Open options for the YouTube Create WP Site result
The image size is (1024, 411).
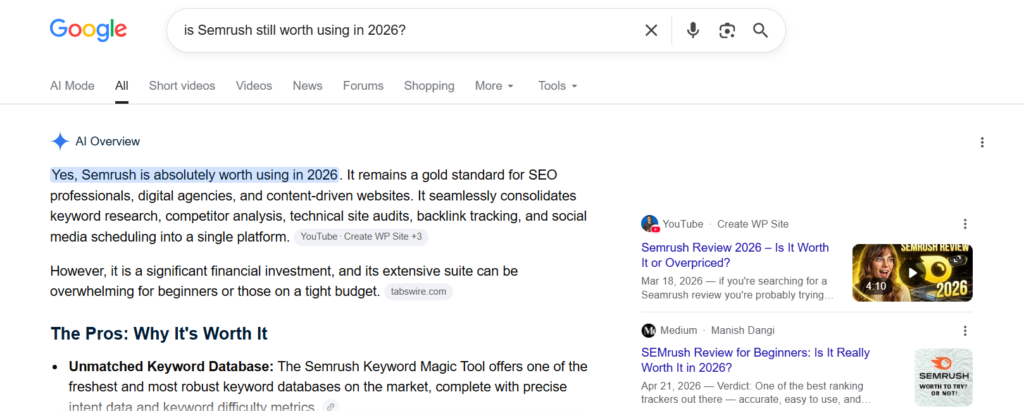click(x=965, y=224)
